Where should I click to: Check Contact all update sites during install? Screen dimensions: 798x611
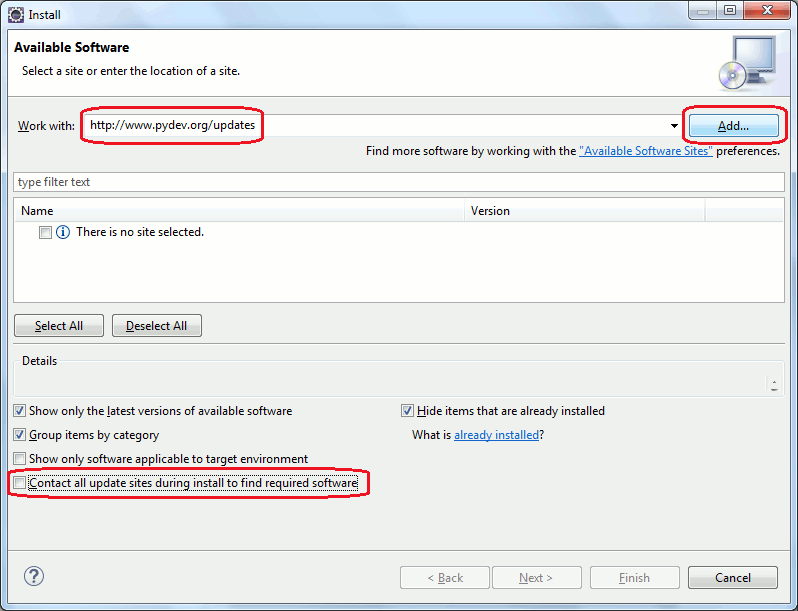click(20, 484)
